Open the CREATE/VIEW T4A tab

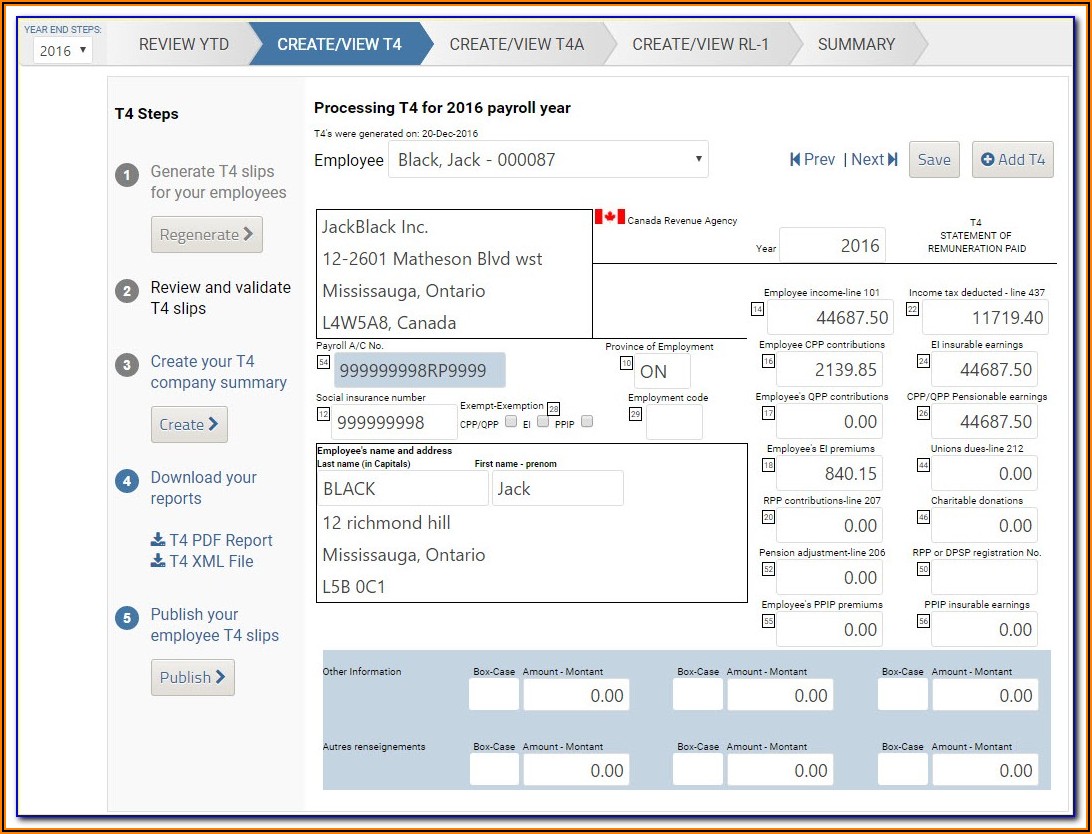[x=516, y=44]
